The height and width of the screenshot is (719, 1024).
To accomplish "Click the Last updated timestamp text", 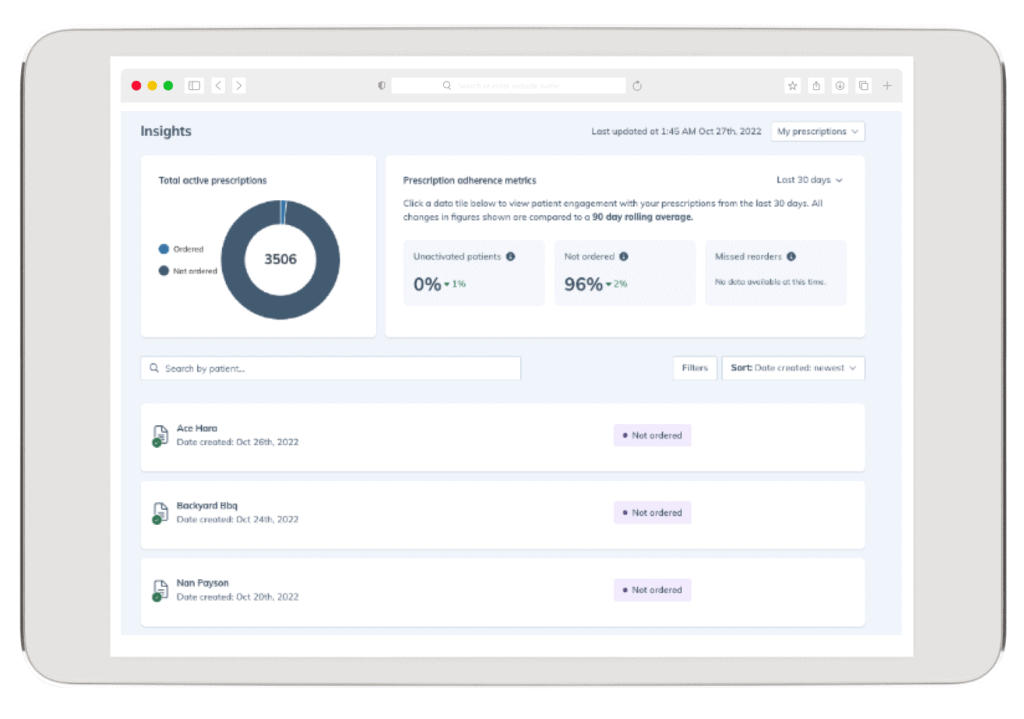I will pyautogui.click(x=677, y=131).
